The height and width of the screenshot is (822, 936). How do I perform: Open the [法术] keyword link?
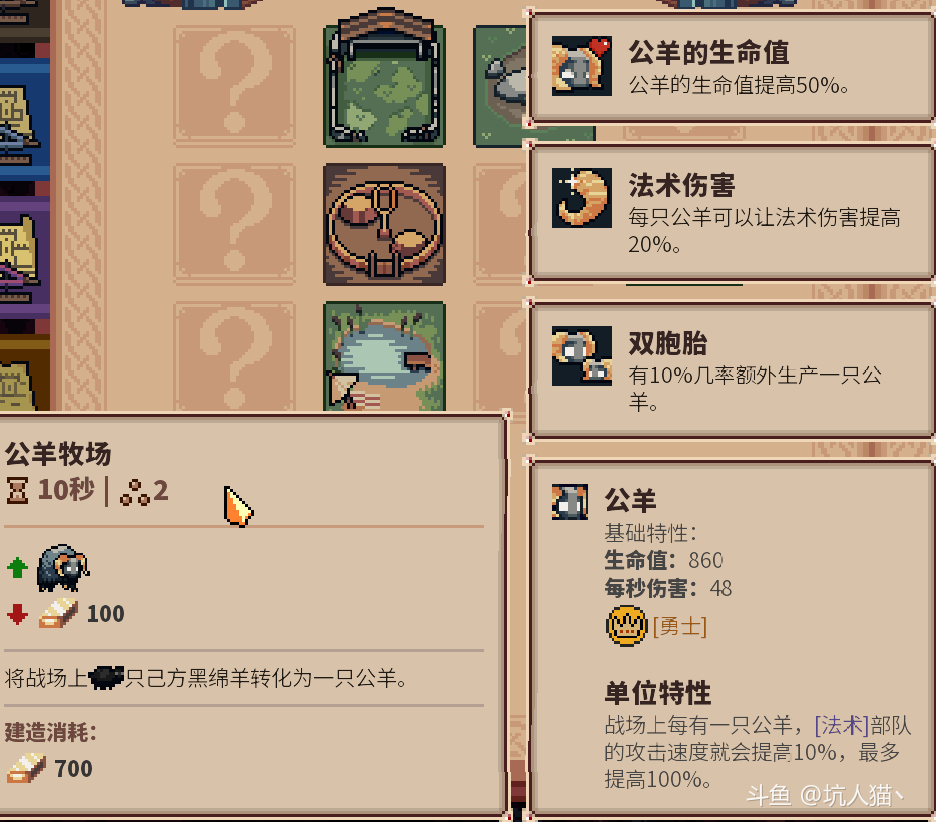click(842, 726)
